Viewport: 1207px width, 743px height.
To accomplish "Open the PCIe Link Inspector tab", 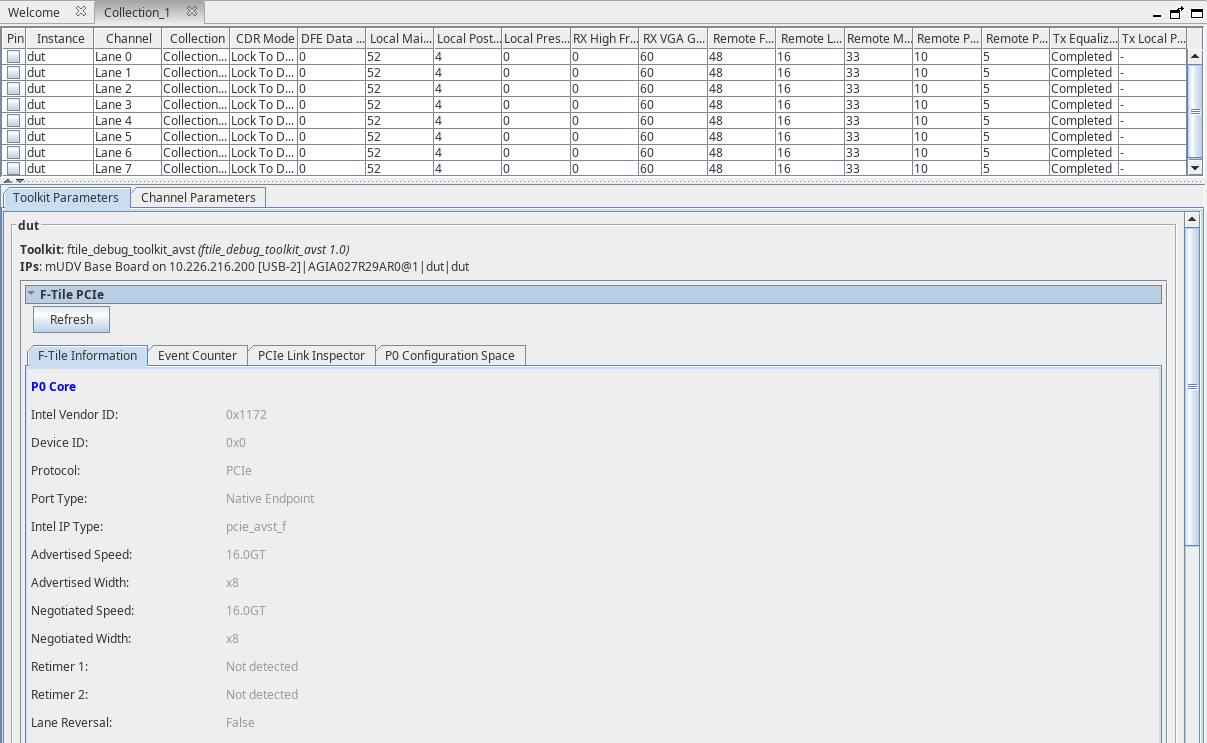I will click(x=311, y=356).
